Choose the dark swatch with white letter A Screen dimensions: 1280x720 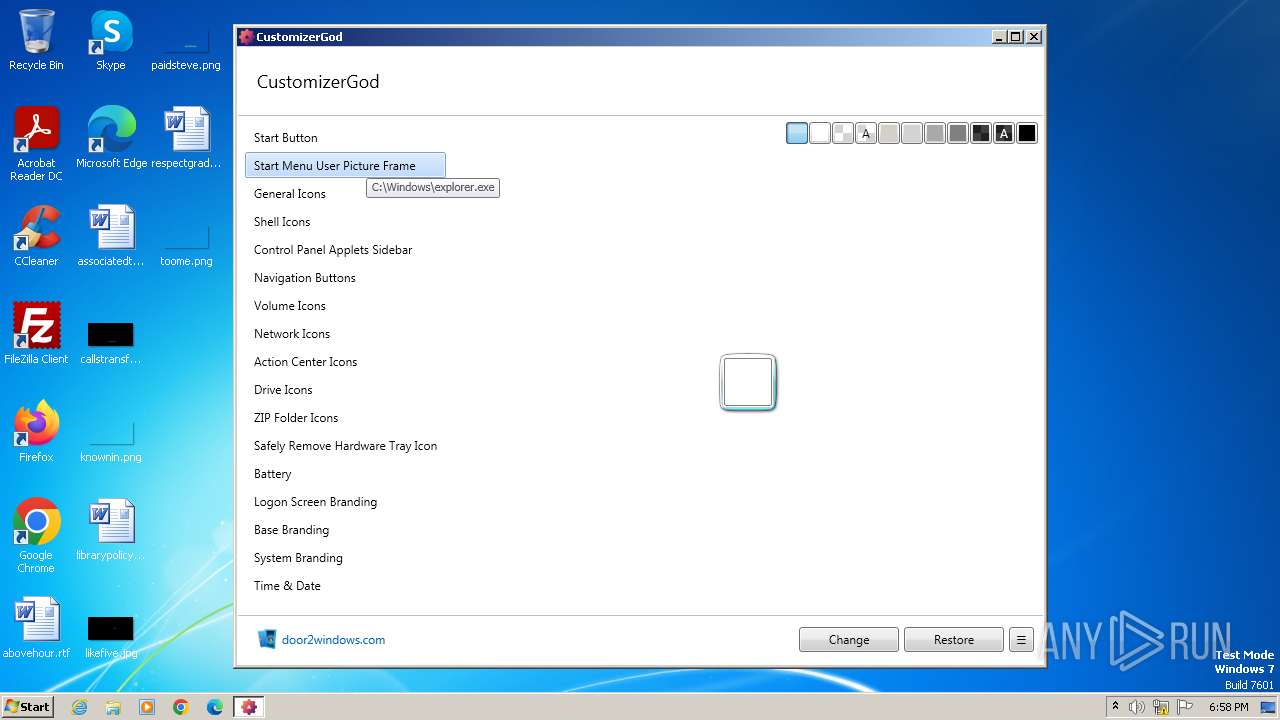[1004, 134]
